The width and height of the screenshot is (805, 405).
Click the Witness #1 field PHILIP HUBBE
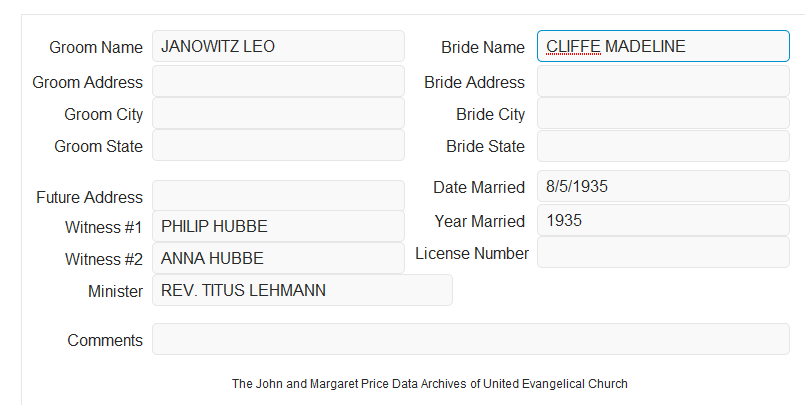pos(278,226)
